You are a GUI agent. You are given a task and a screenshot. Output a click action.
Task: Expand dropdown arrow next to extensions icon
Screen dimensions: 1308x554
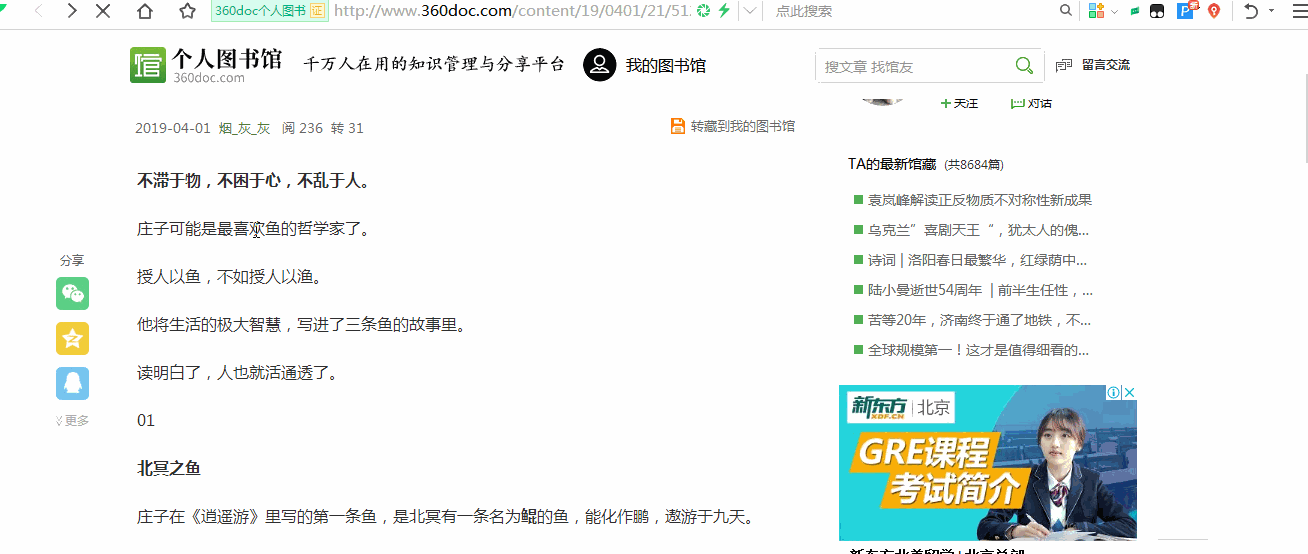(1113, 11)
